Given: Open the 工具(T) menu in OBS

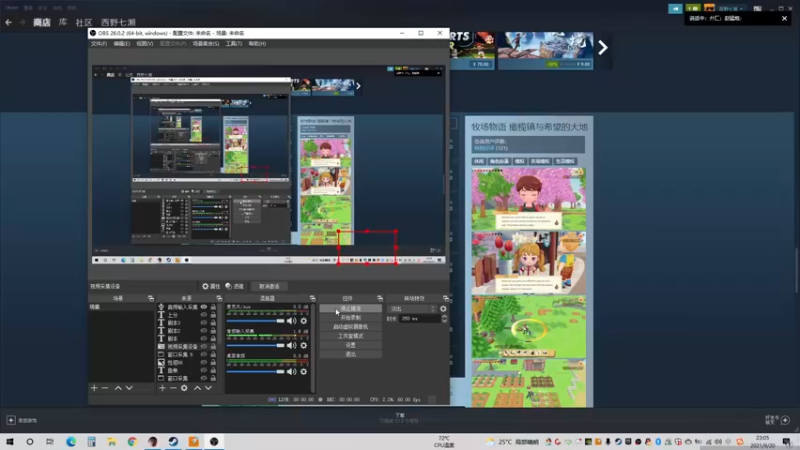Looking at the screenshot, I should (234, 44).
